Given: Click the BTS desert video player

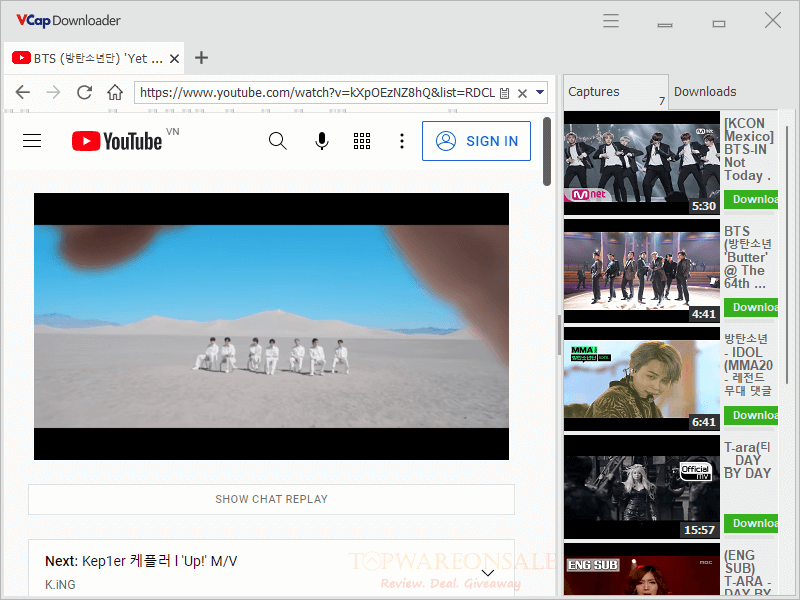Looking at the screenshot, I should point(271,327).
